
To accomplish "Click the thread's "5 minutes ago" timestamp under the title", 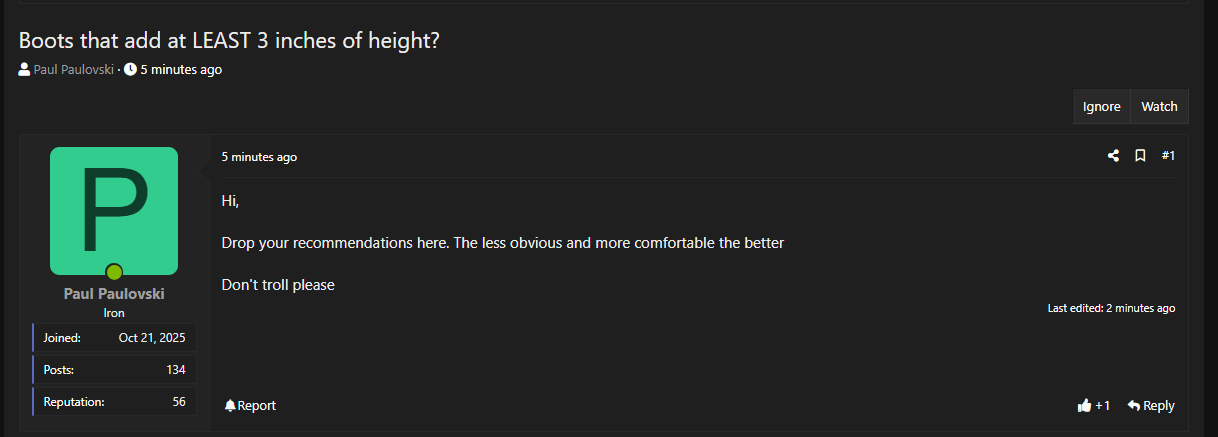I will [181, 70].
